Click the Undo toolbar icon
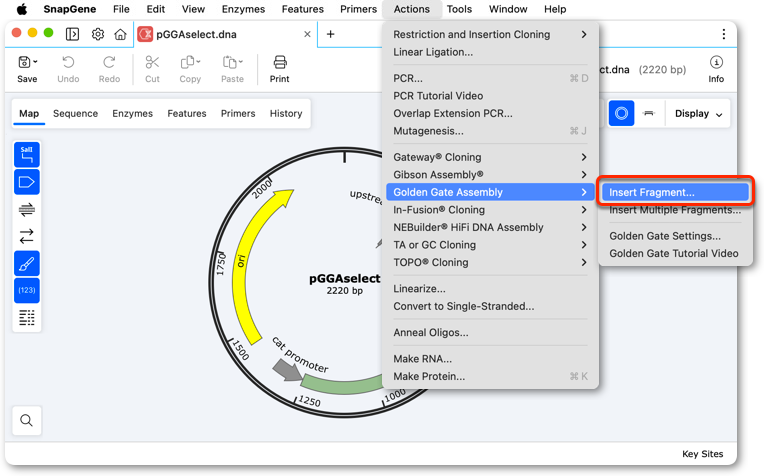764x476 pixels. click(68, 62)
